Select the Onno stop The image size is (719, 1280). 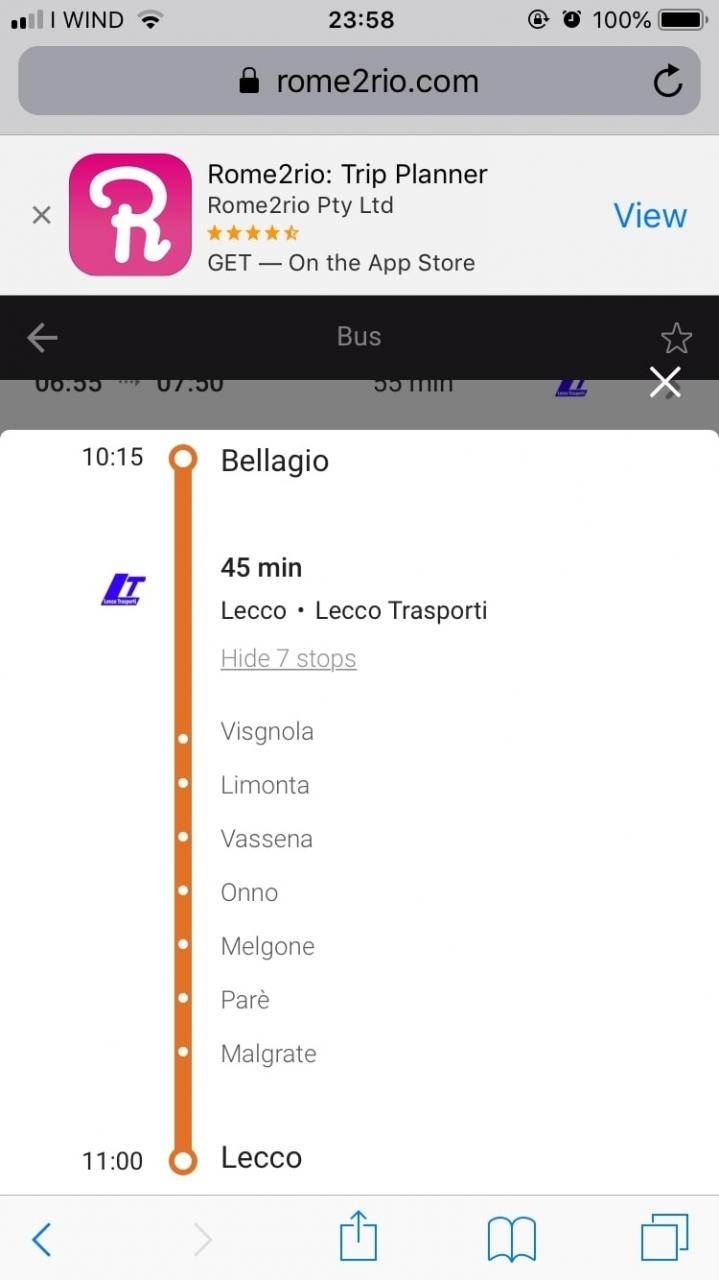(x=249, y=893)
